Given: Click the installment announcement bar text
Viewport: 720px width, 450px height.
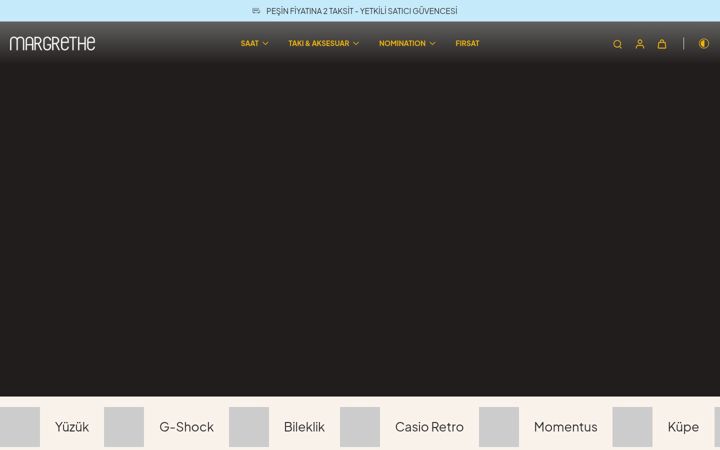Looking at the screenshot, I should pos(361,11).
